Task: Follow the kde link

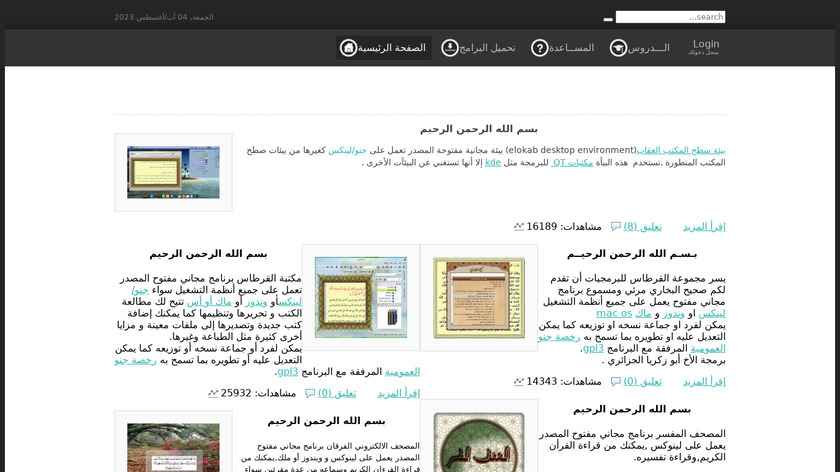Action: tap(493, 162)
